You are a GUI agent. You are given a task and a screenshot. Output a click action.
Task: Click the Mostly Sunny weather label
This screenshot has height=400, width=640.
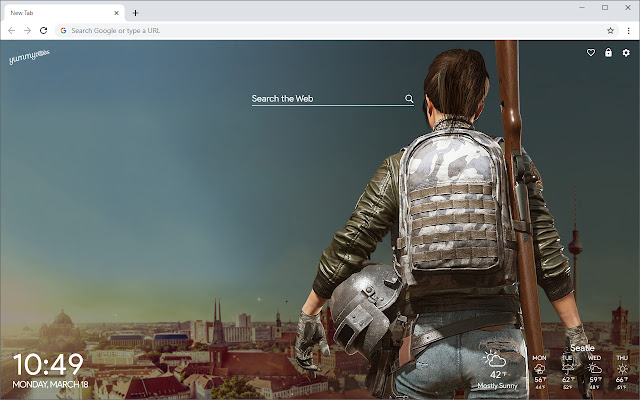497,386
